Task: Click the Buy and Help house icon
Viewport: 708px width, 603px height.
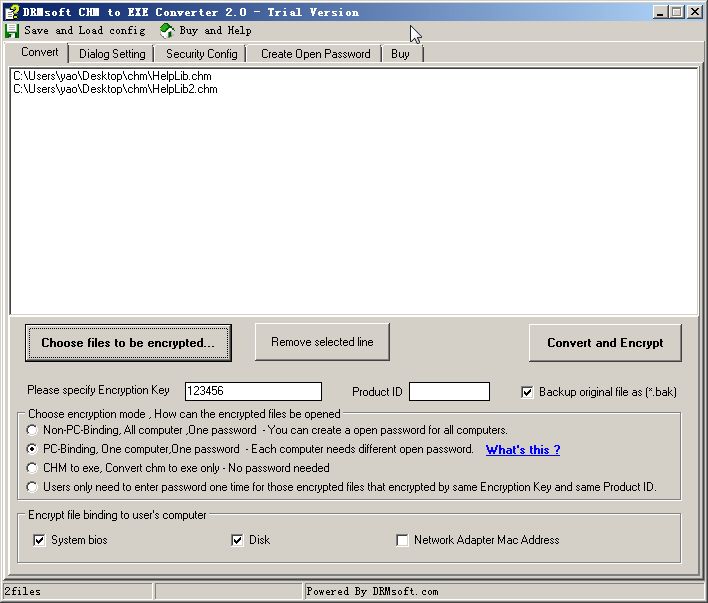Action: point(167,31)
